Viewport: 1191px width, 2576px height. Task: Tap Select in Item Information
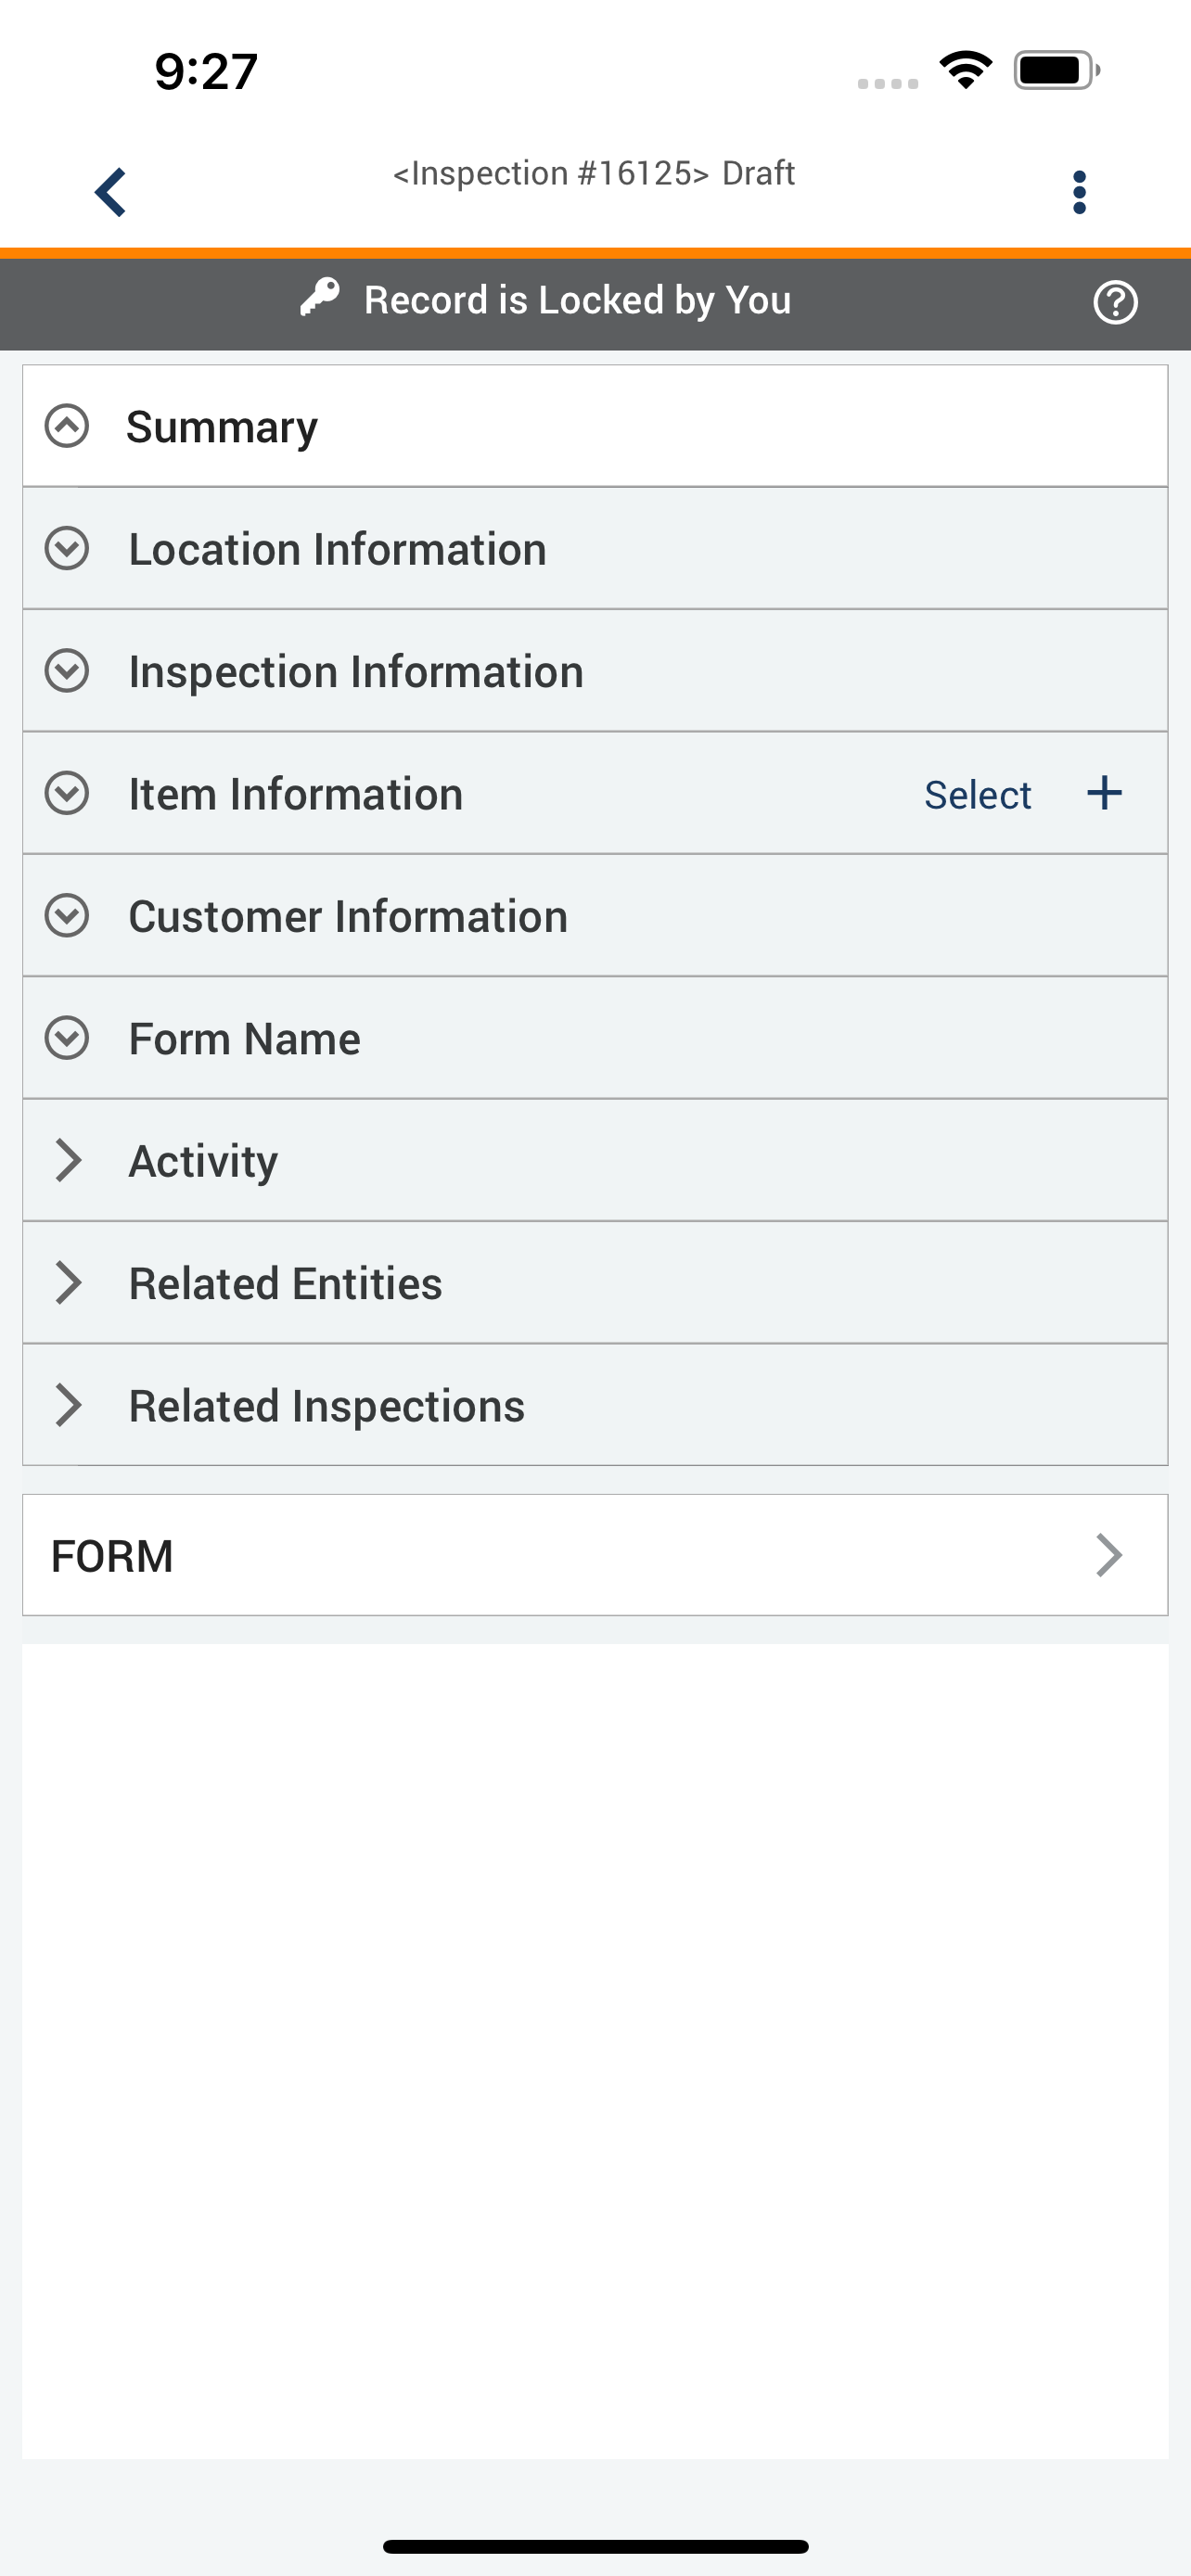(977, 795)
